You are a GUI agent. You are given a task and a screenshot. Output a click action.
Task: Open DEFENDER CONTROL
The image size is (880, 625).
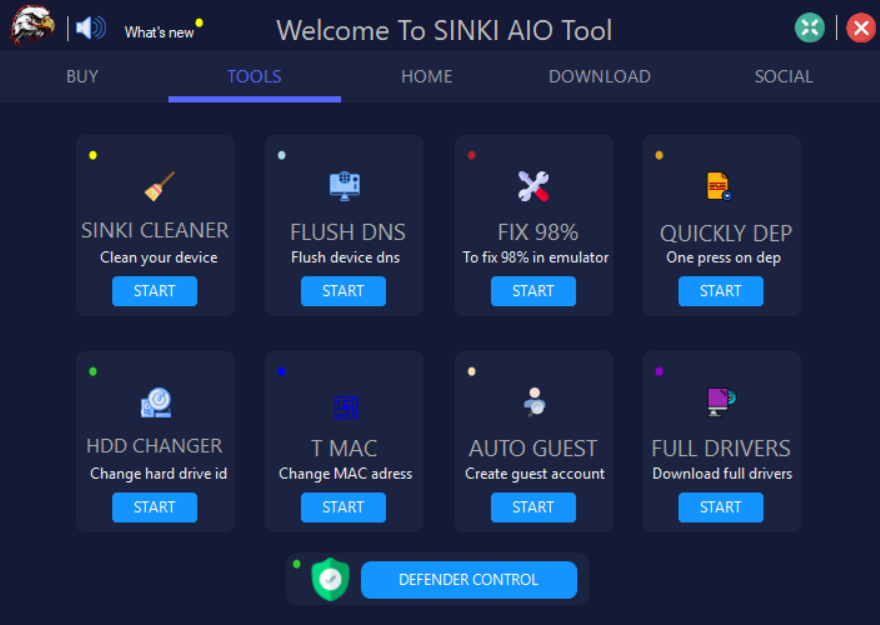point(469,580)
